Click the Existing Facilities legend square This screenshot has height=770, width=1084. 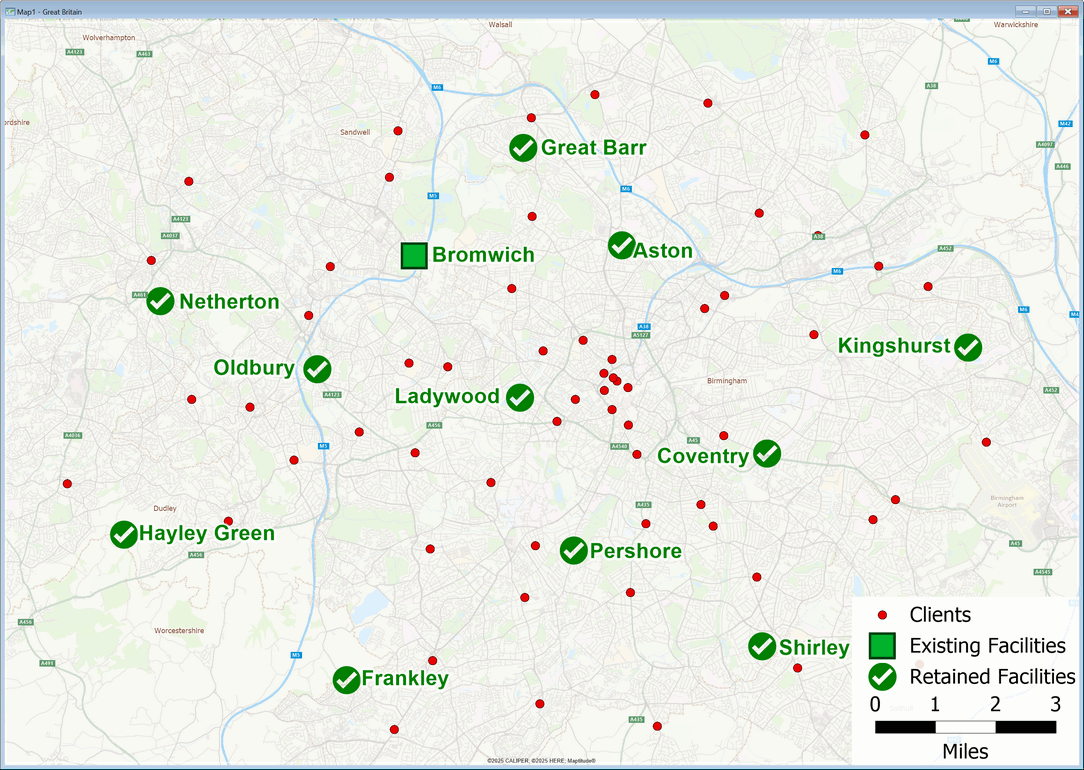[x=882, y=646]
